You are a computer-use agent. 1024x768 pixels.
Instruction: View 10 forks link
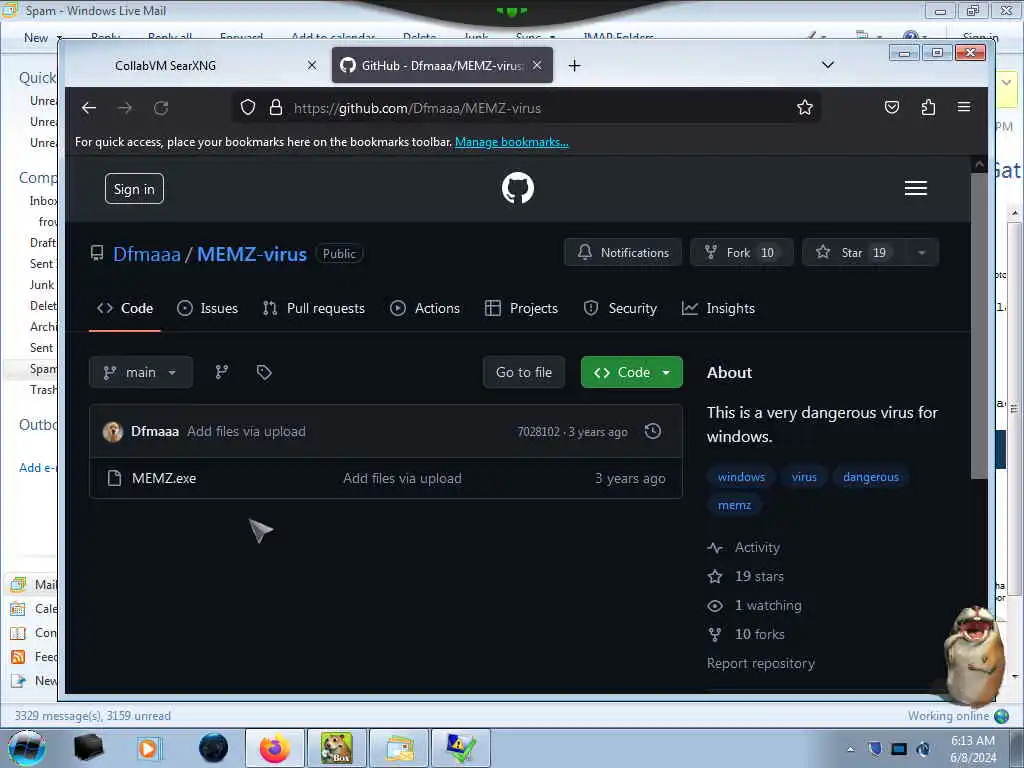[746, 634]
